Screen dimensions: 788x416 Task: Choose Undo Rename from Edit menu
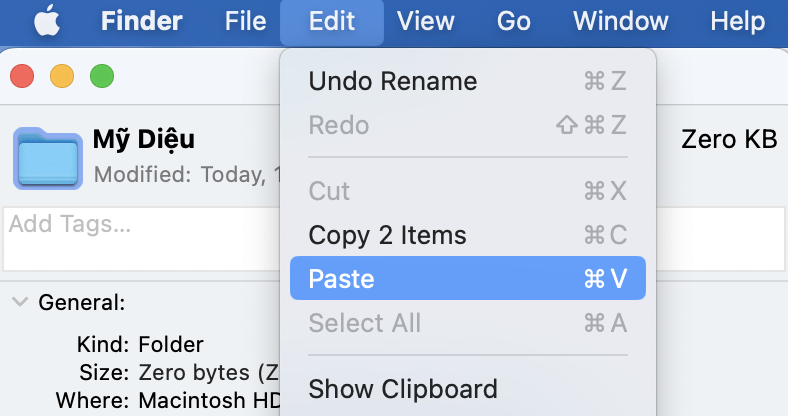coord(393,81)
